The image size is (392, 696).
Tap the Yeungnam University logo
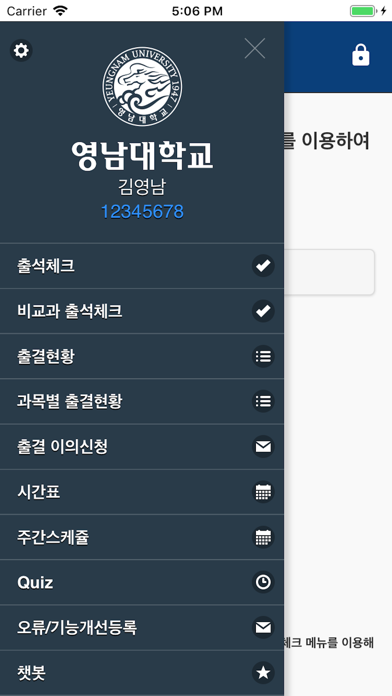point(142,86)
